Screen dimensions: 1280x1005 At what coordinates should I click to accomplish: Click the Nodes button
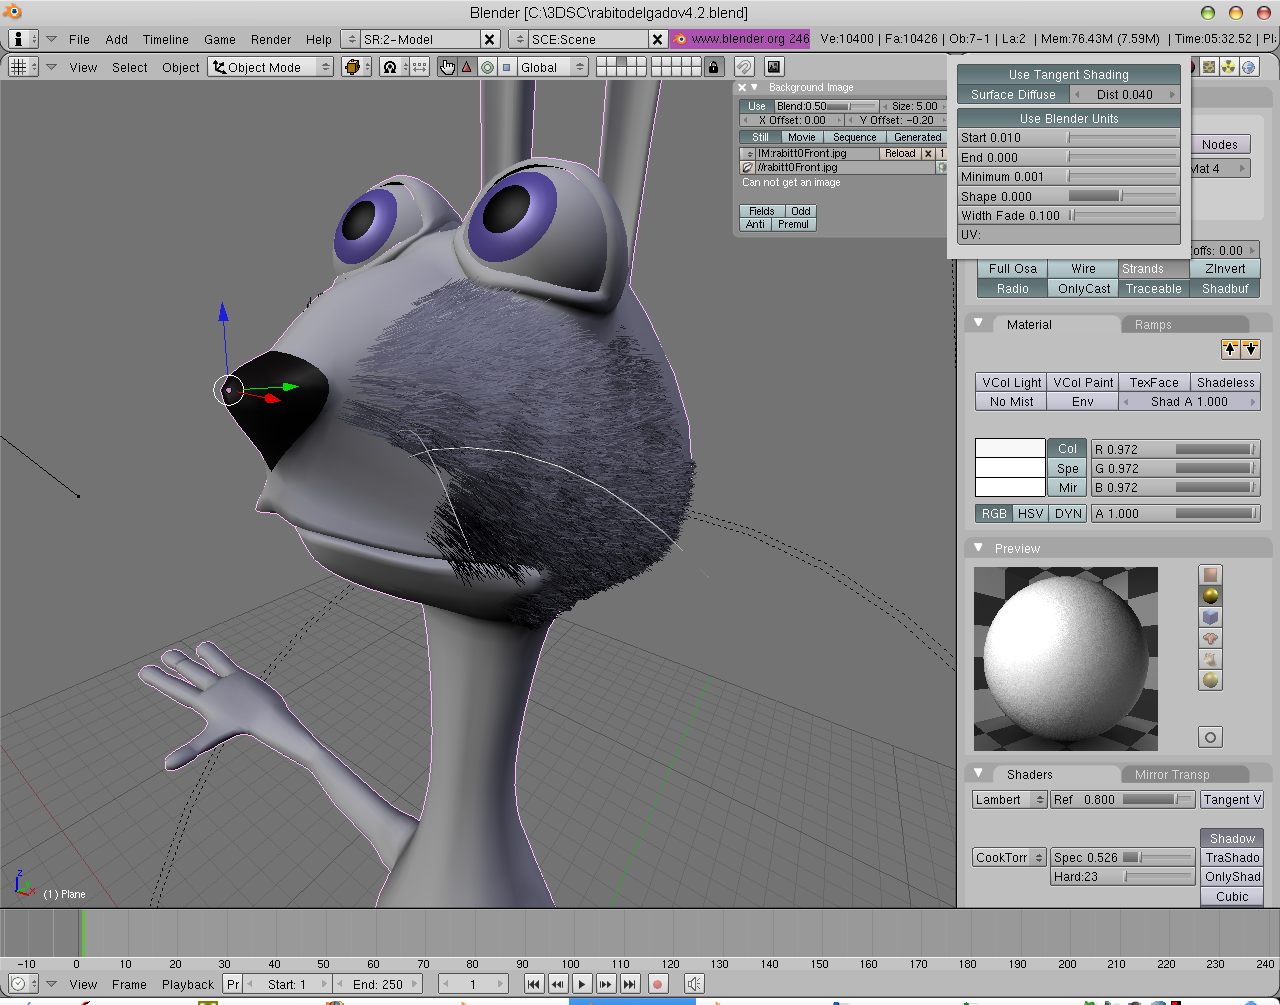pyautogui.click(x=1220, y=145)
